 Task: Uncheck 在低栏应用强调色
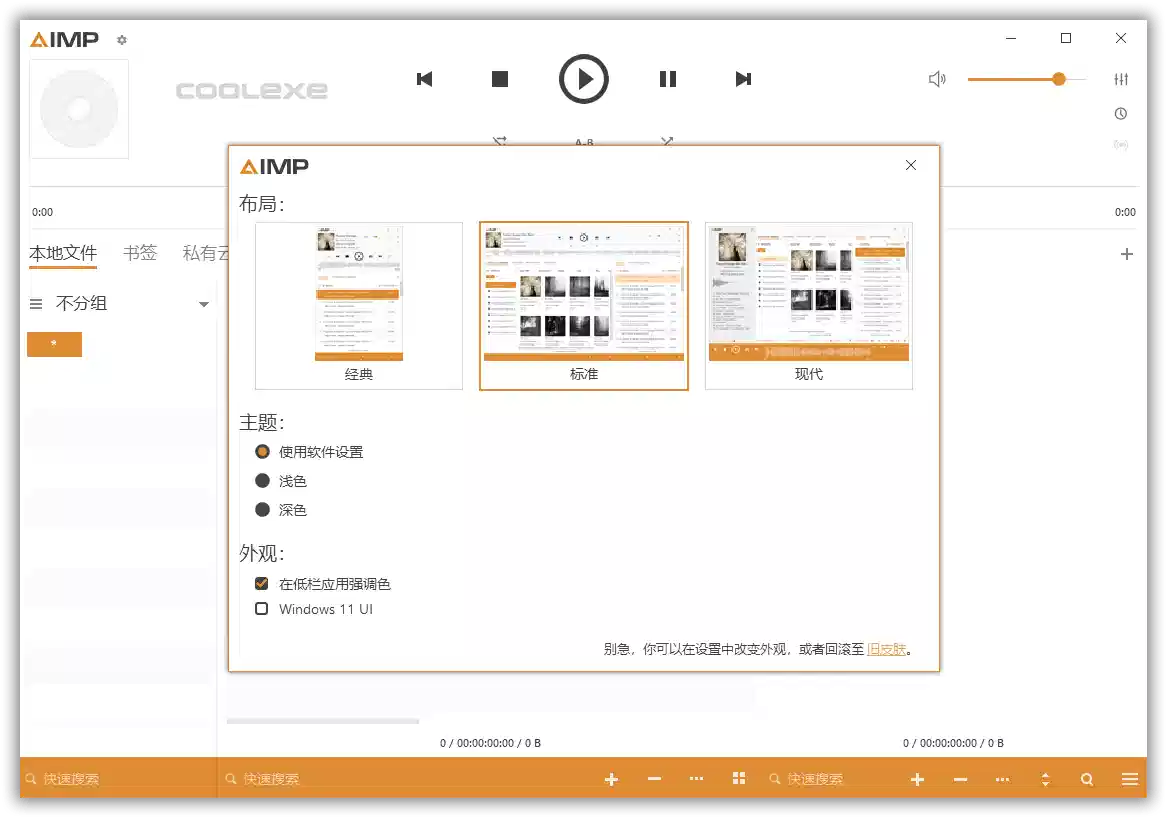[x=261, y=583]
